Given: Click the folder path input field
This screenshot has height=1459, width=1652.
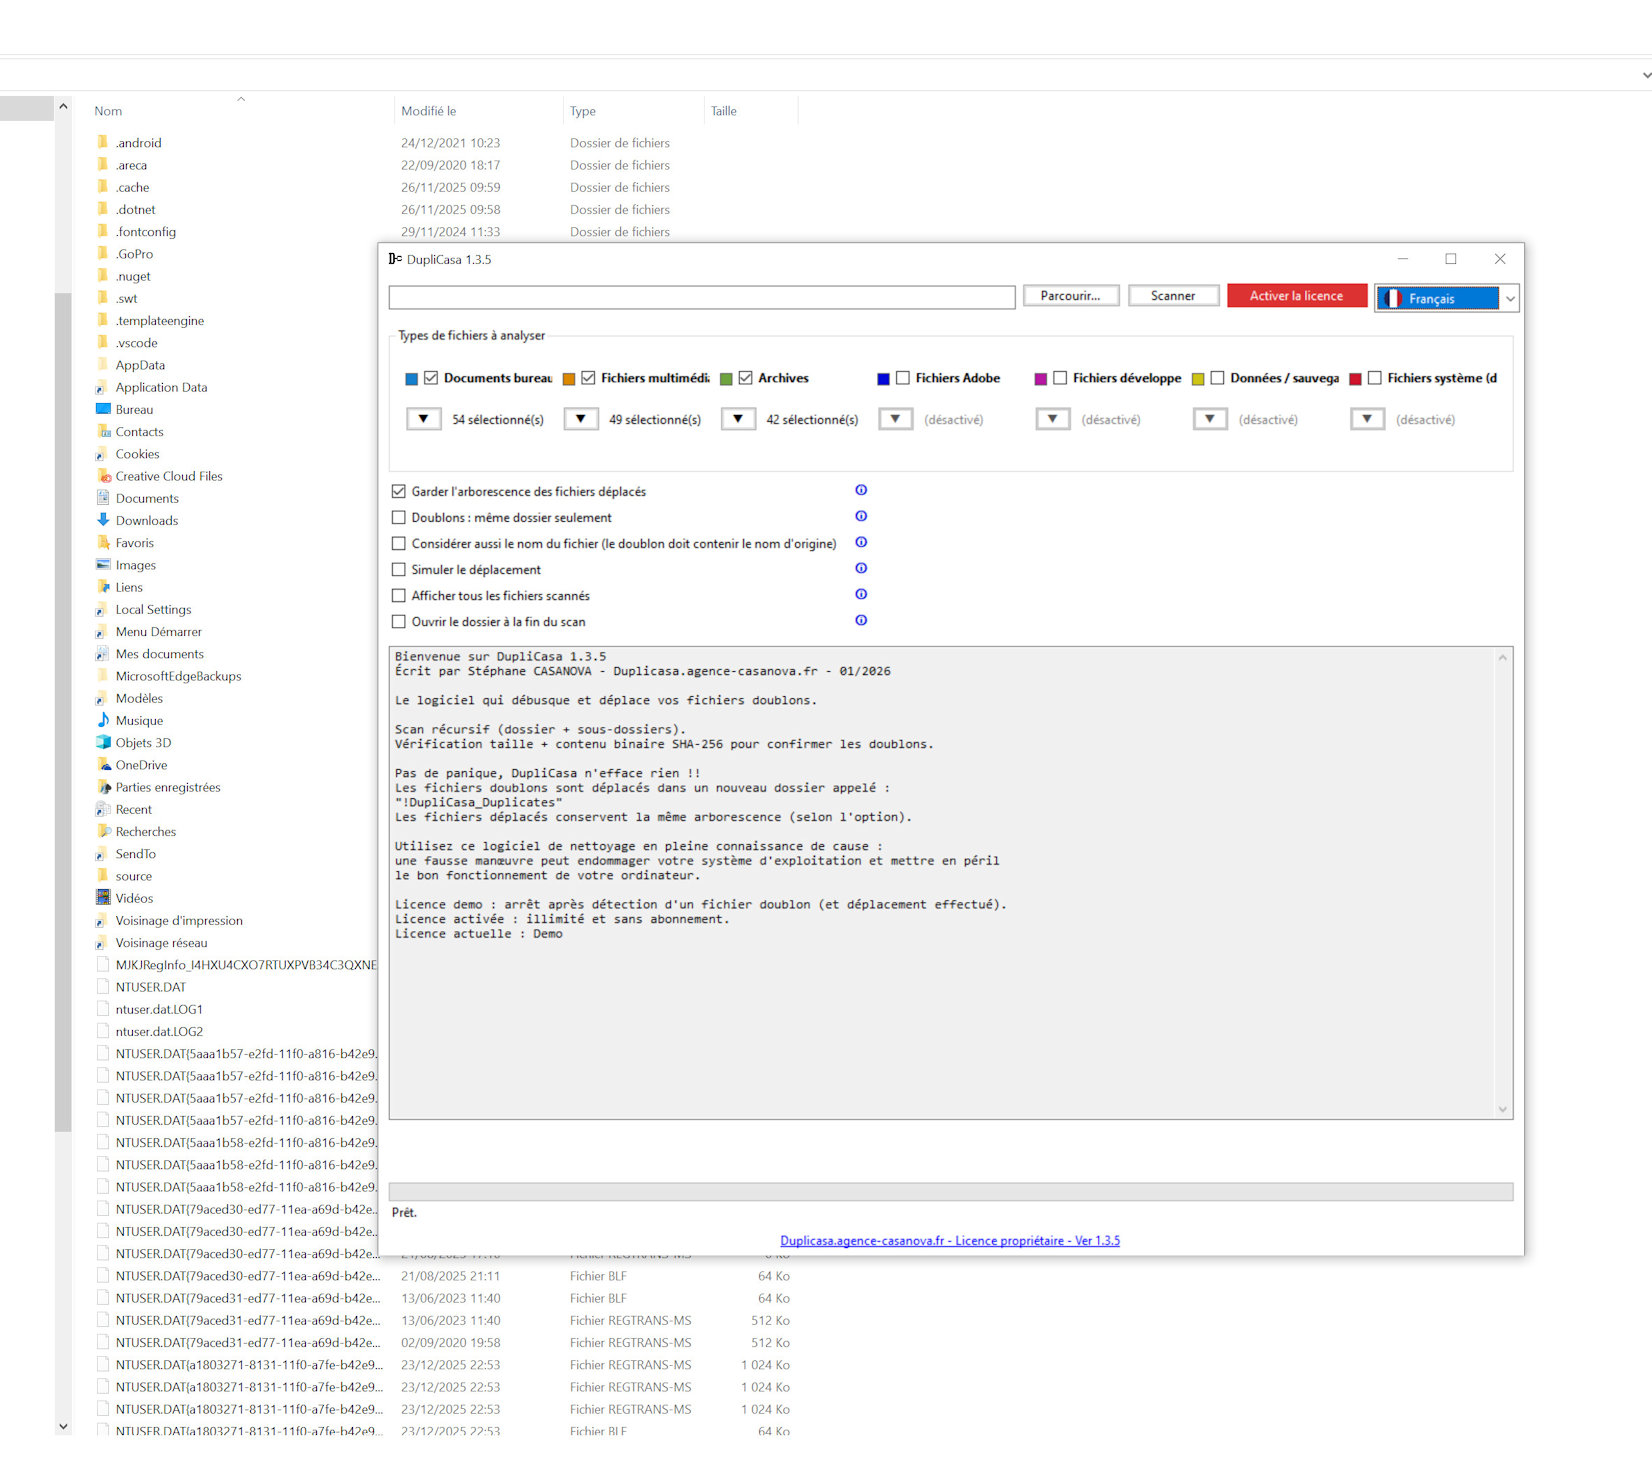Looking at the screenshot, I should click(x=701, y=297).
